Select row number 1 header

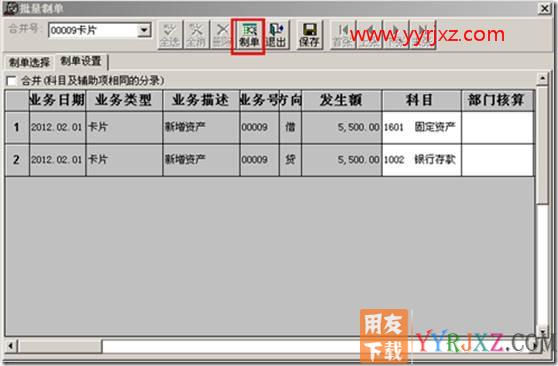coord(17,127)
